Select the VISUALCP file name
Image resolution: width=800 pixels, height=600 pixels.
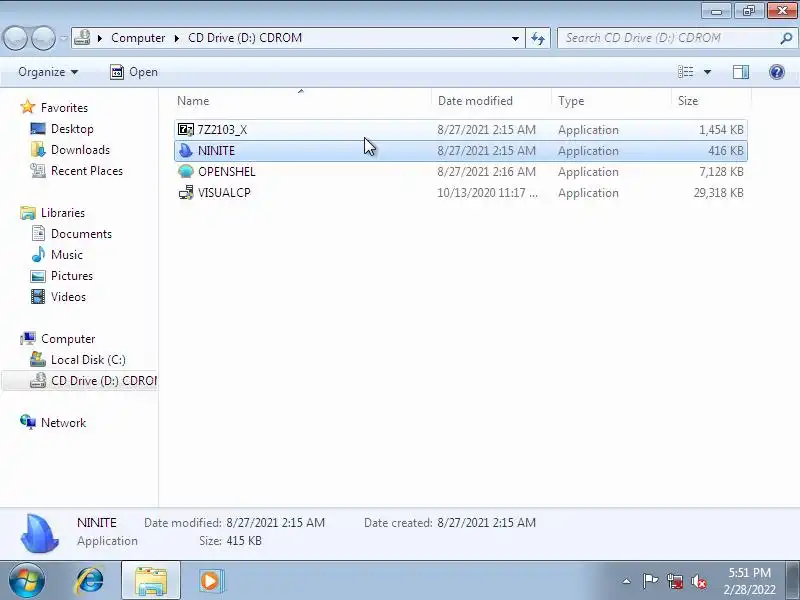coord(224,192)
